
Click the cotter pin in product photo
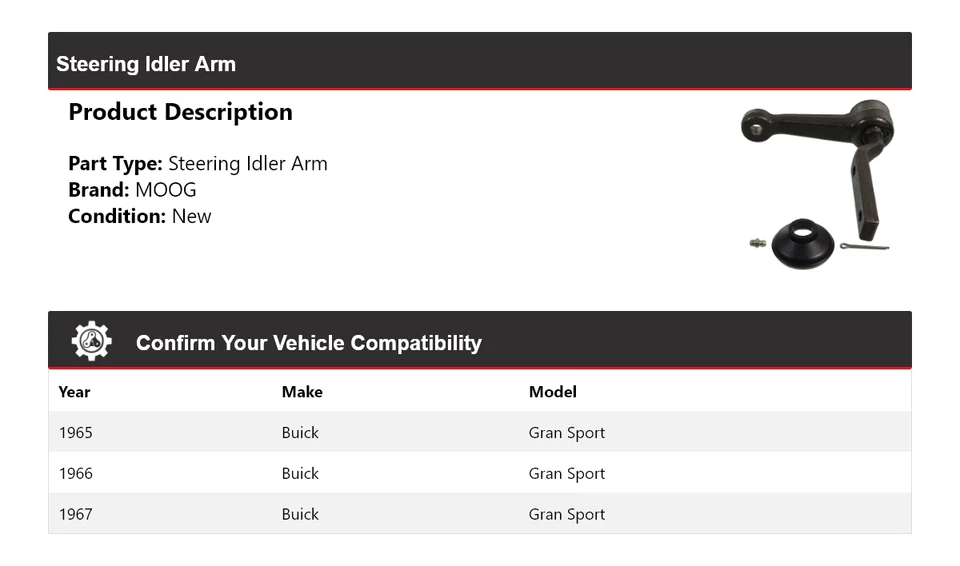point(863,246)
